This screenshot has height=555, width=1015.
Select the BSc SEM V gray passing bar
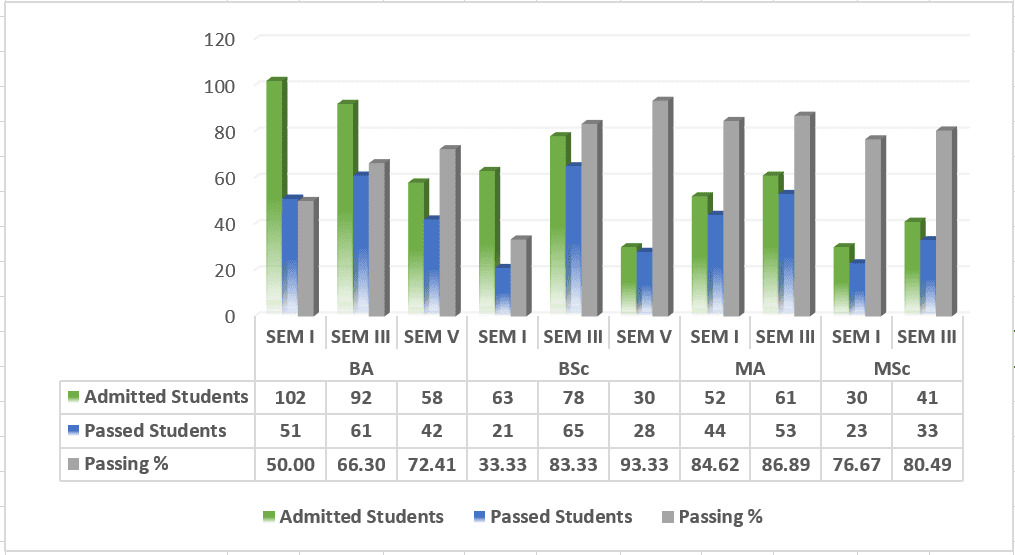click(662, 207)
